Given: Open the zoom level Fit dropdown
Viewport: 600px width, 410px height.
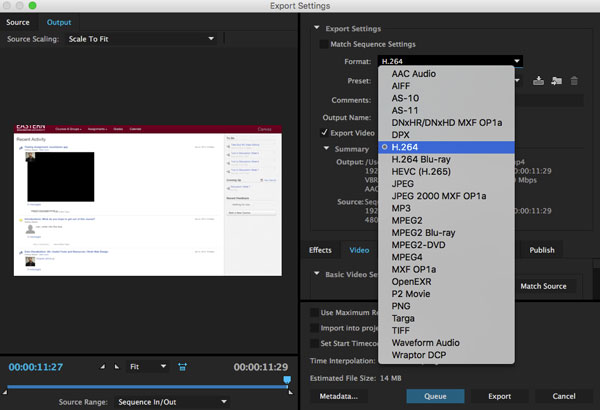Looking at the screenshot, I should (148, 367).
